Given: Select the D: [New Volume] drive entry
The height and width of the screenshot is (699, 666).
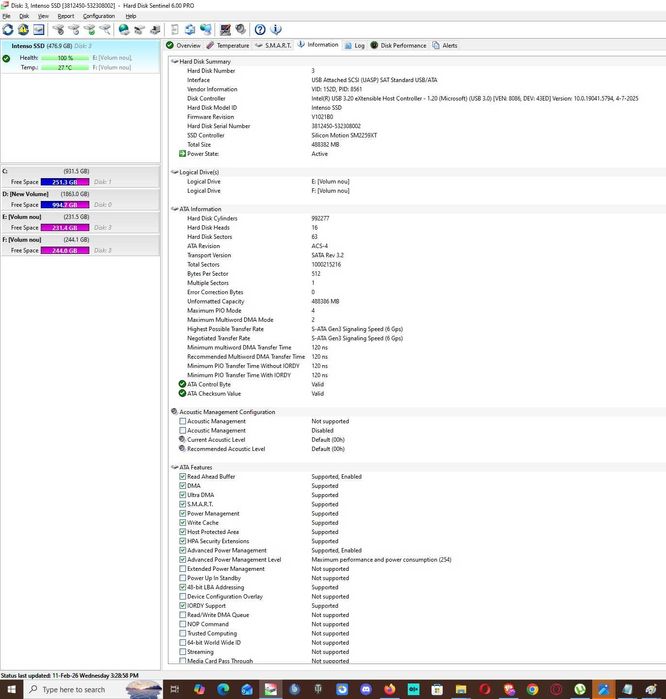Looking at the screenshot, I should pos(80,199).
